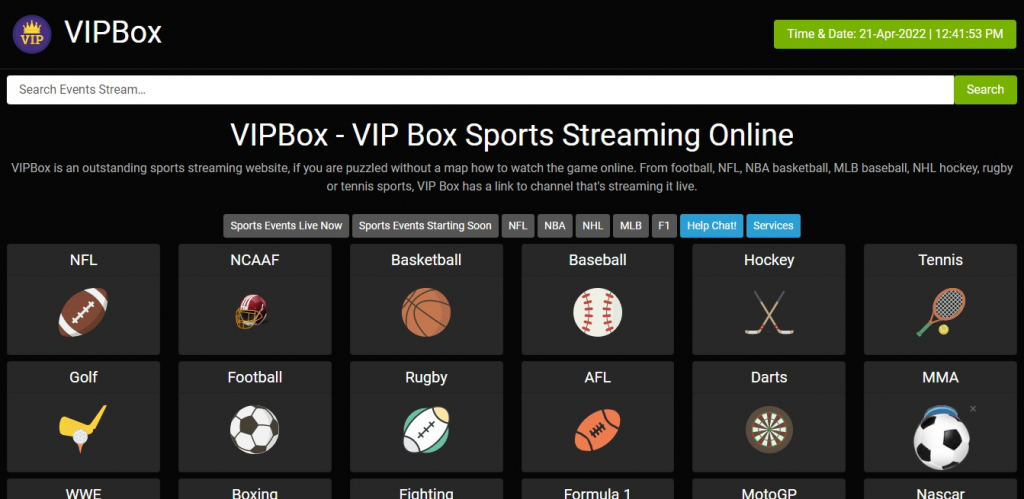Click the NCAAF card heading text
This screenshot has width=1024, height=499.
(x=255, y=260)
